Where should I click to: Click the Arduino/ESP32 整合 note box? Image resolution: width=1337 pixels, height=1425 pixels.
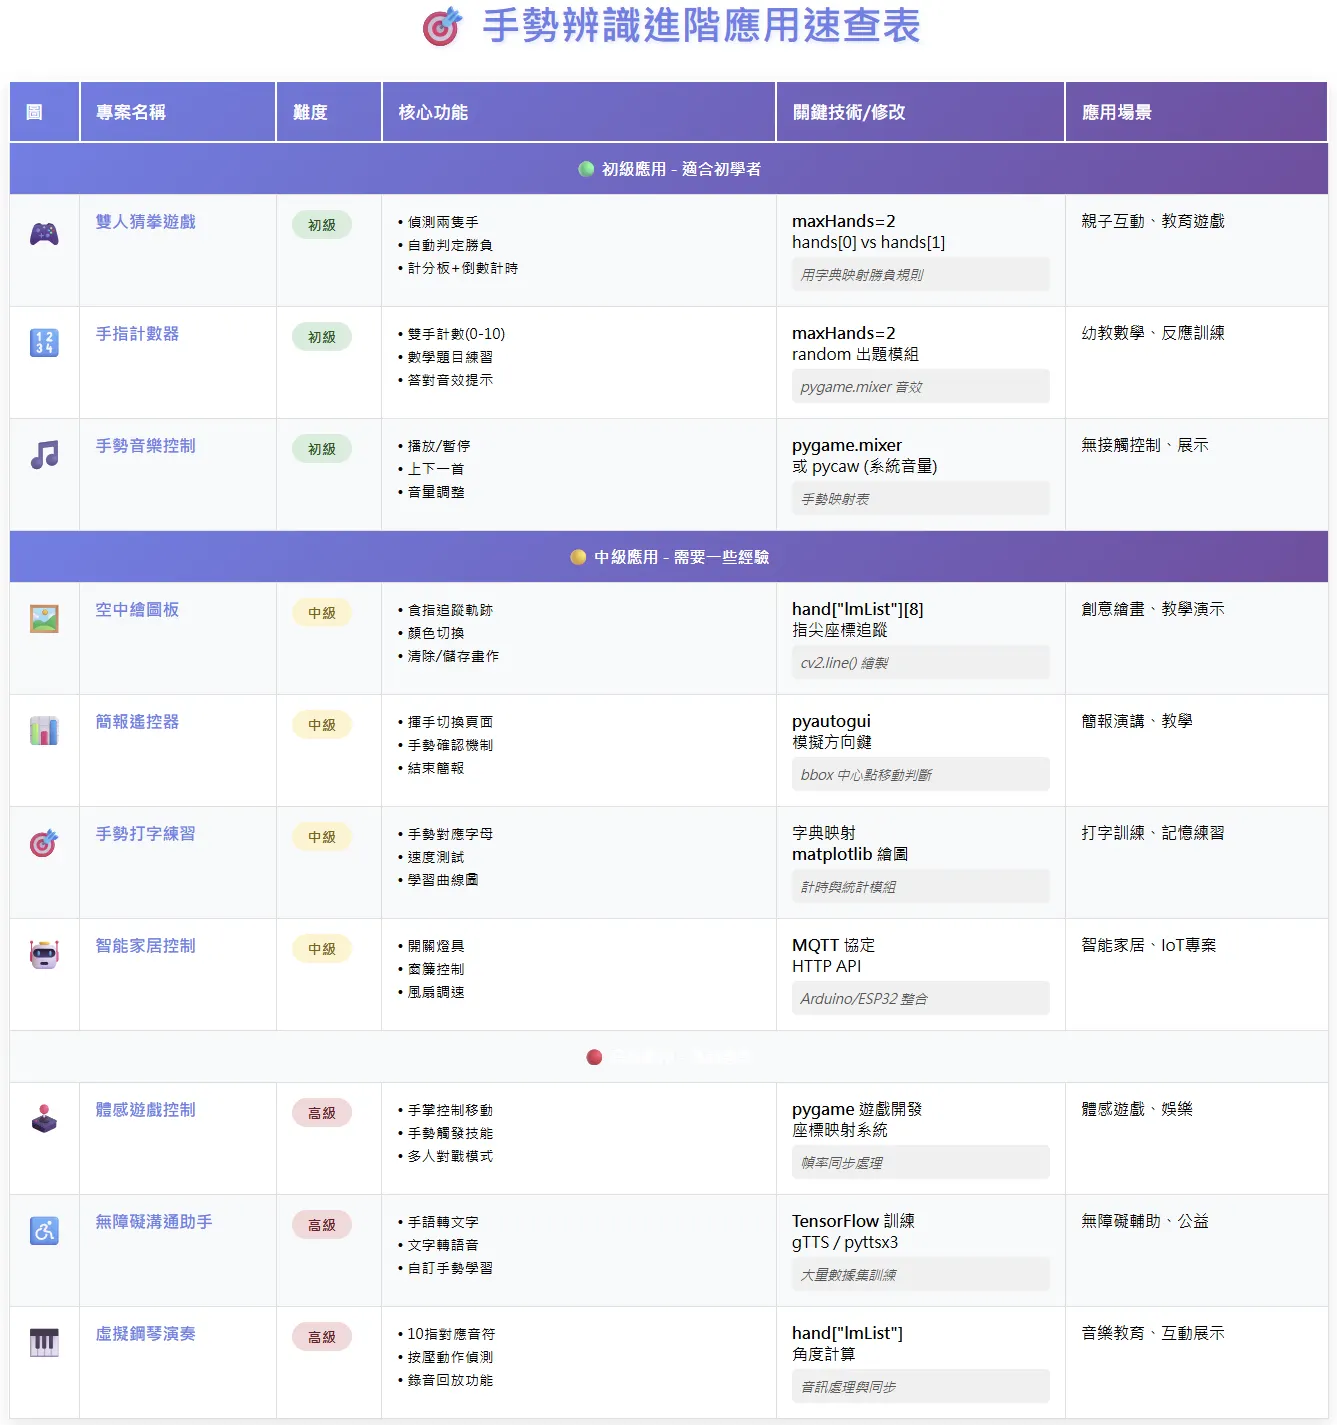point(920,999)
